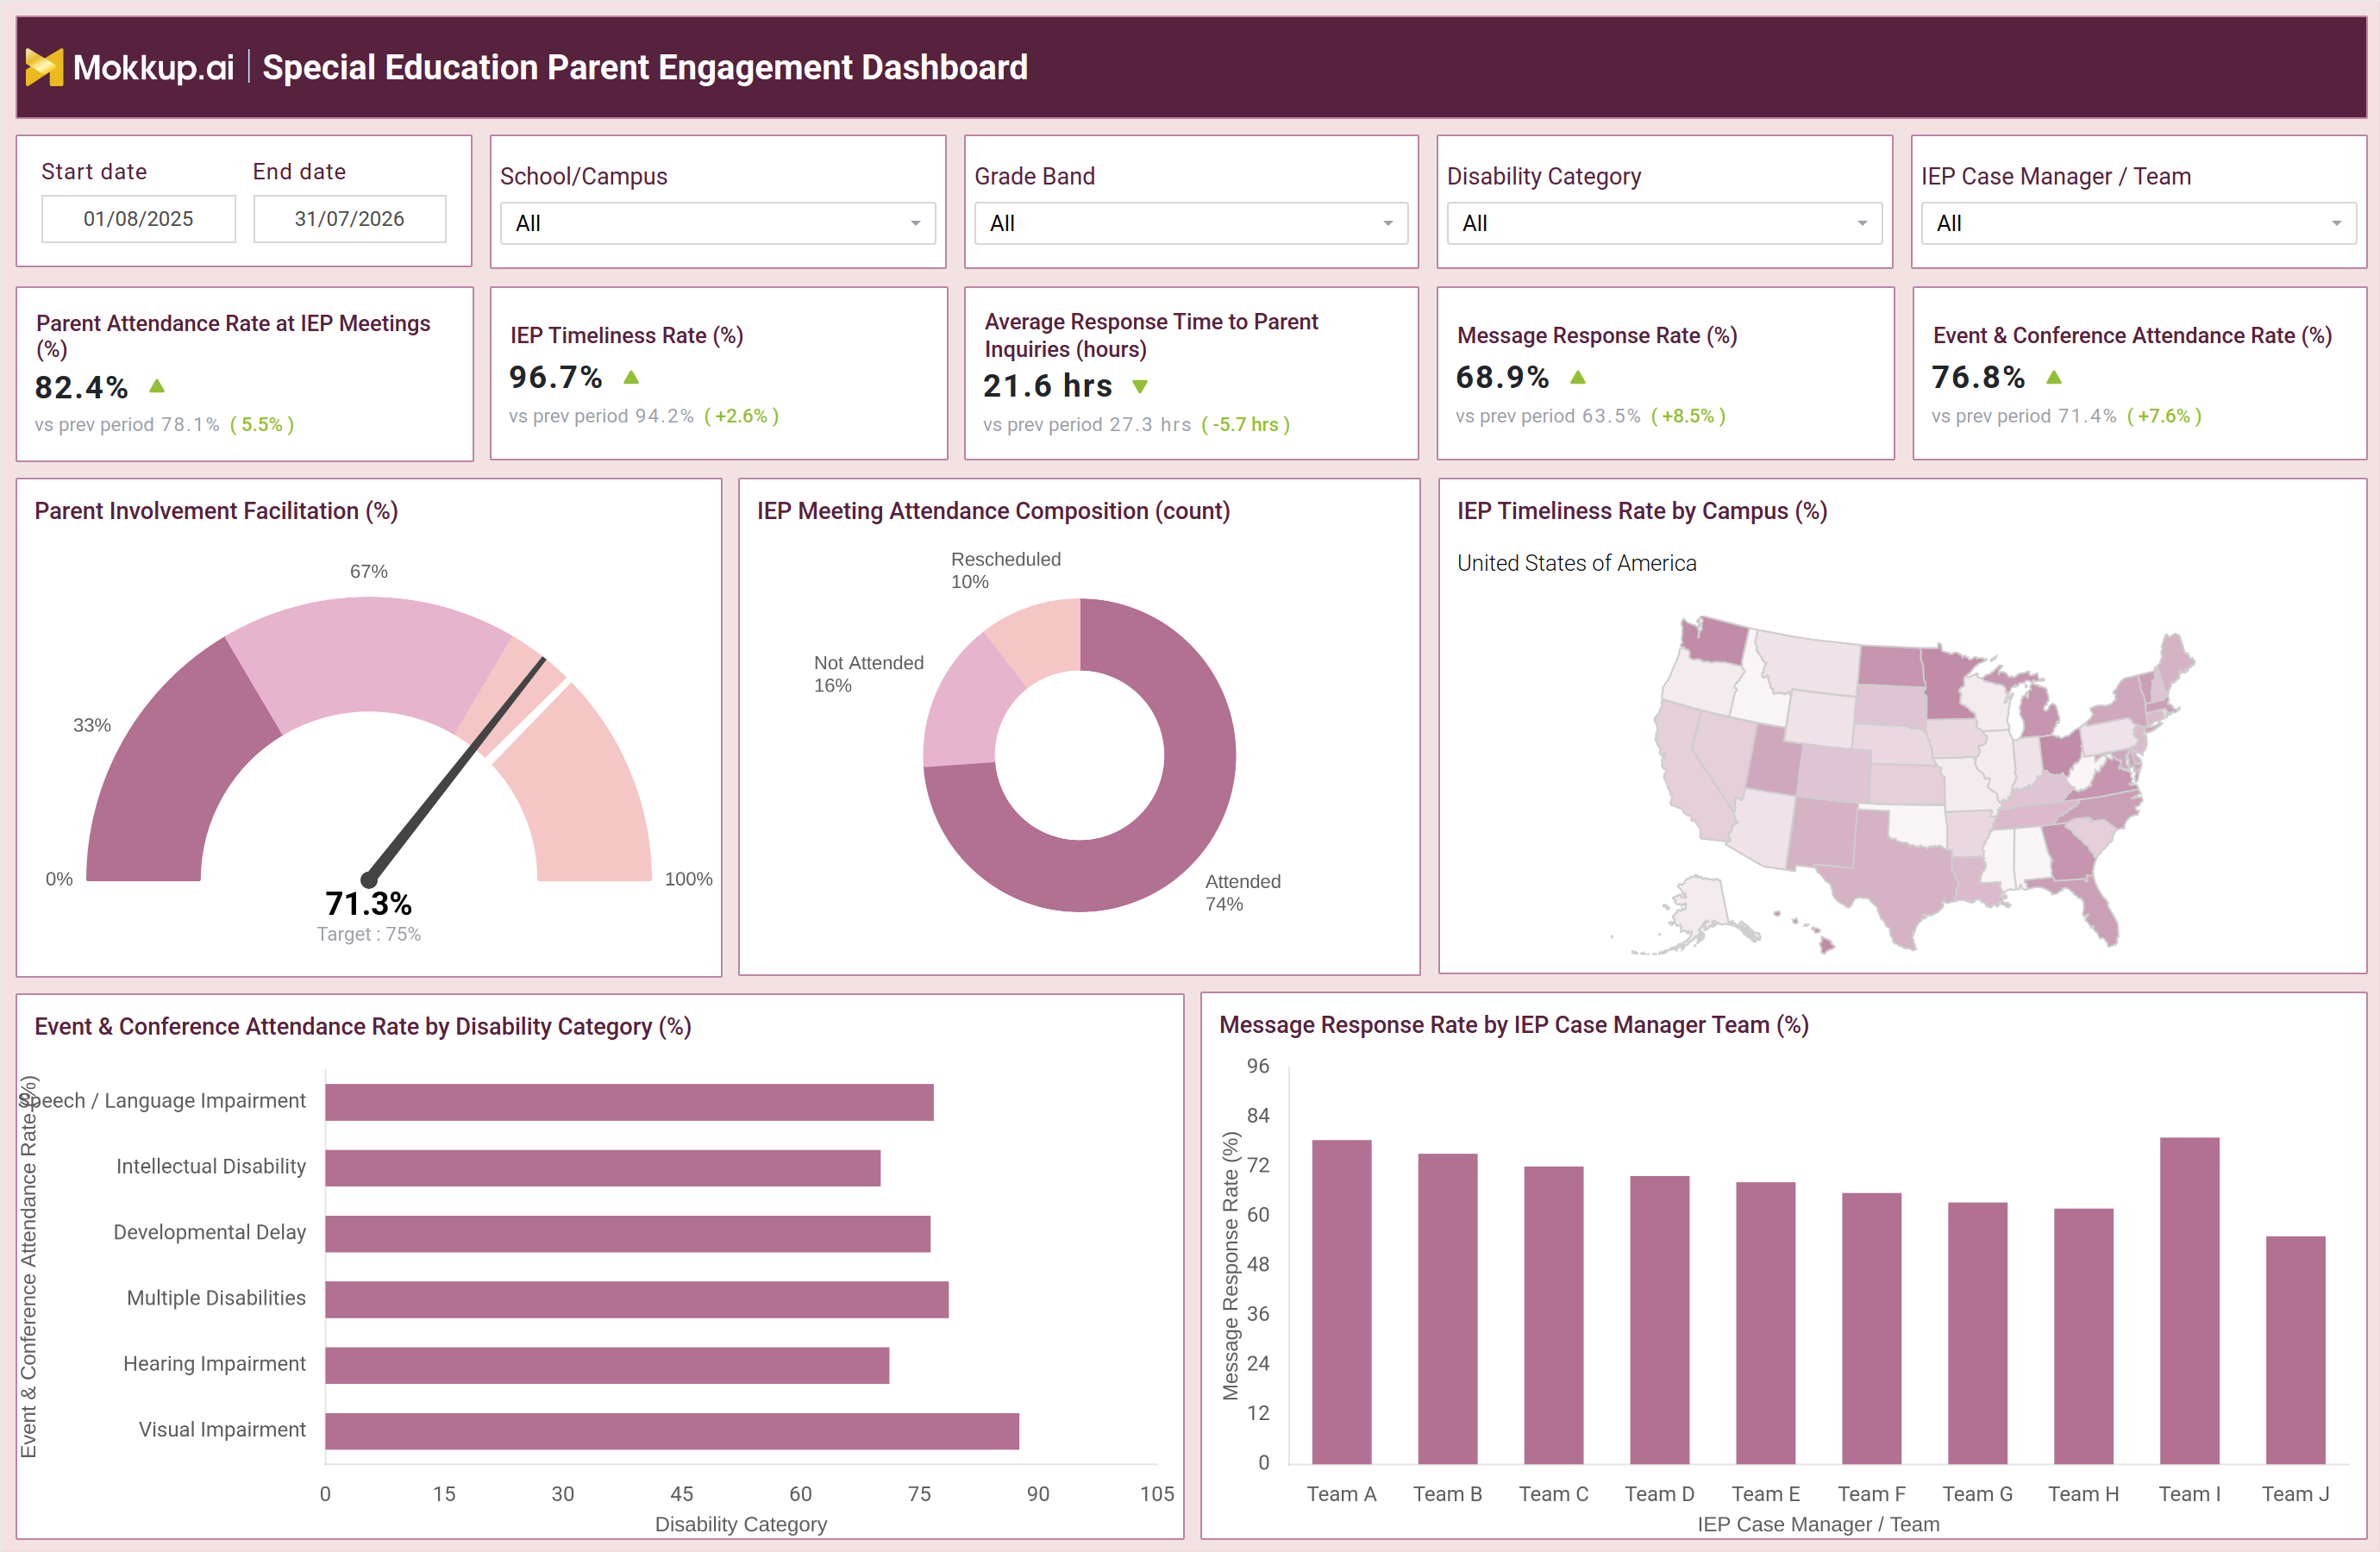Click the gauge segment between 33% and 67%

[x=370, y=655]
